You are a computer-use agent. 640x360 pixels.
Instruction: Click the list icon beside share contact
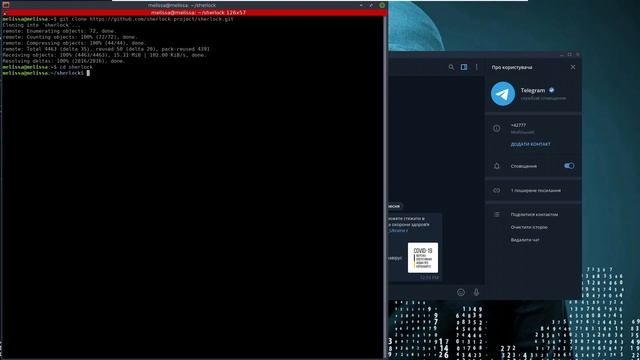(496, 214)
